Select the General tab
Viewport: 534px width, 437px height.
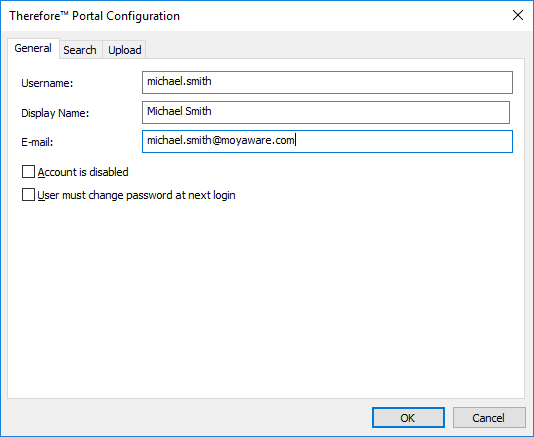(x=33, y=48)
